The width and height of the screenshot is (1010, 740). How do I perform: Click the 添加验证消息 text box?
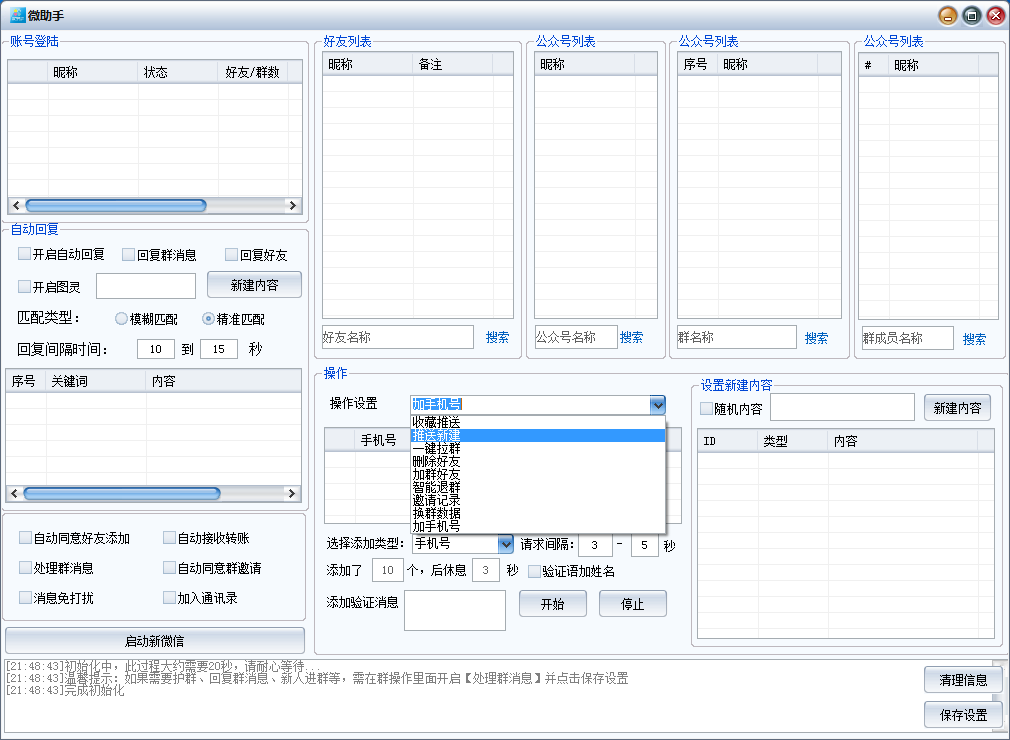(x=455, y=610)
